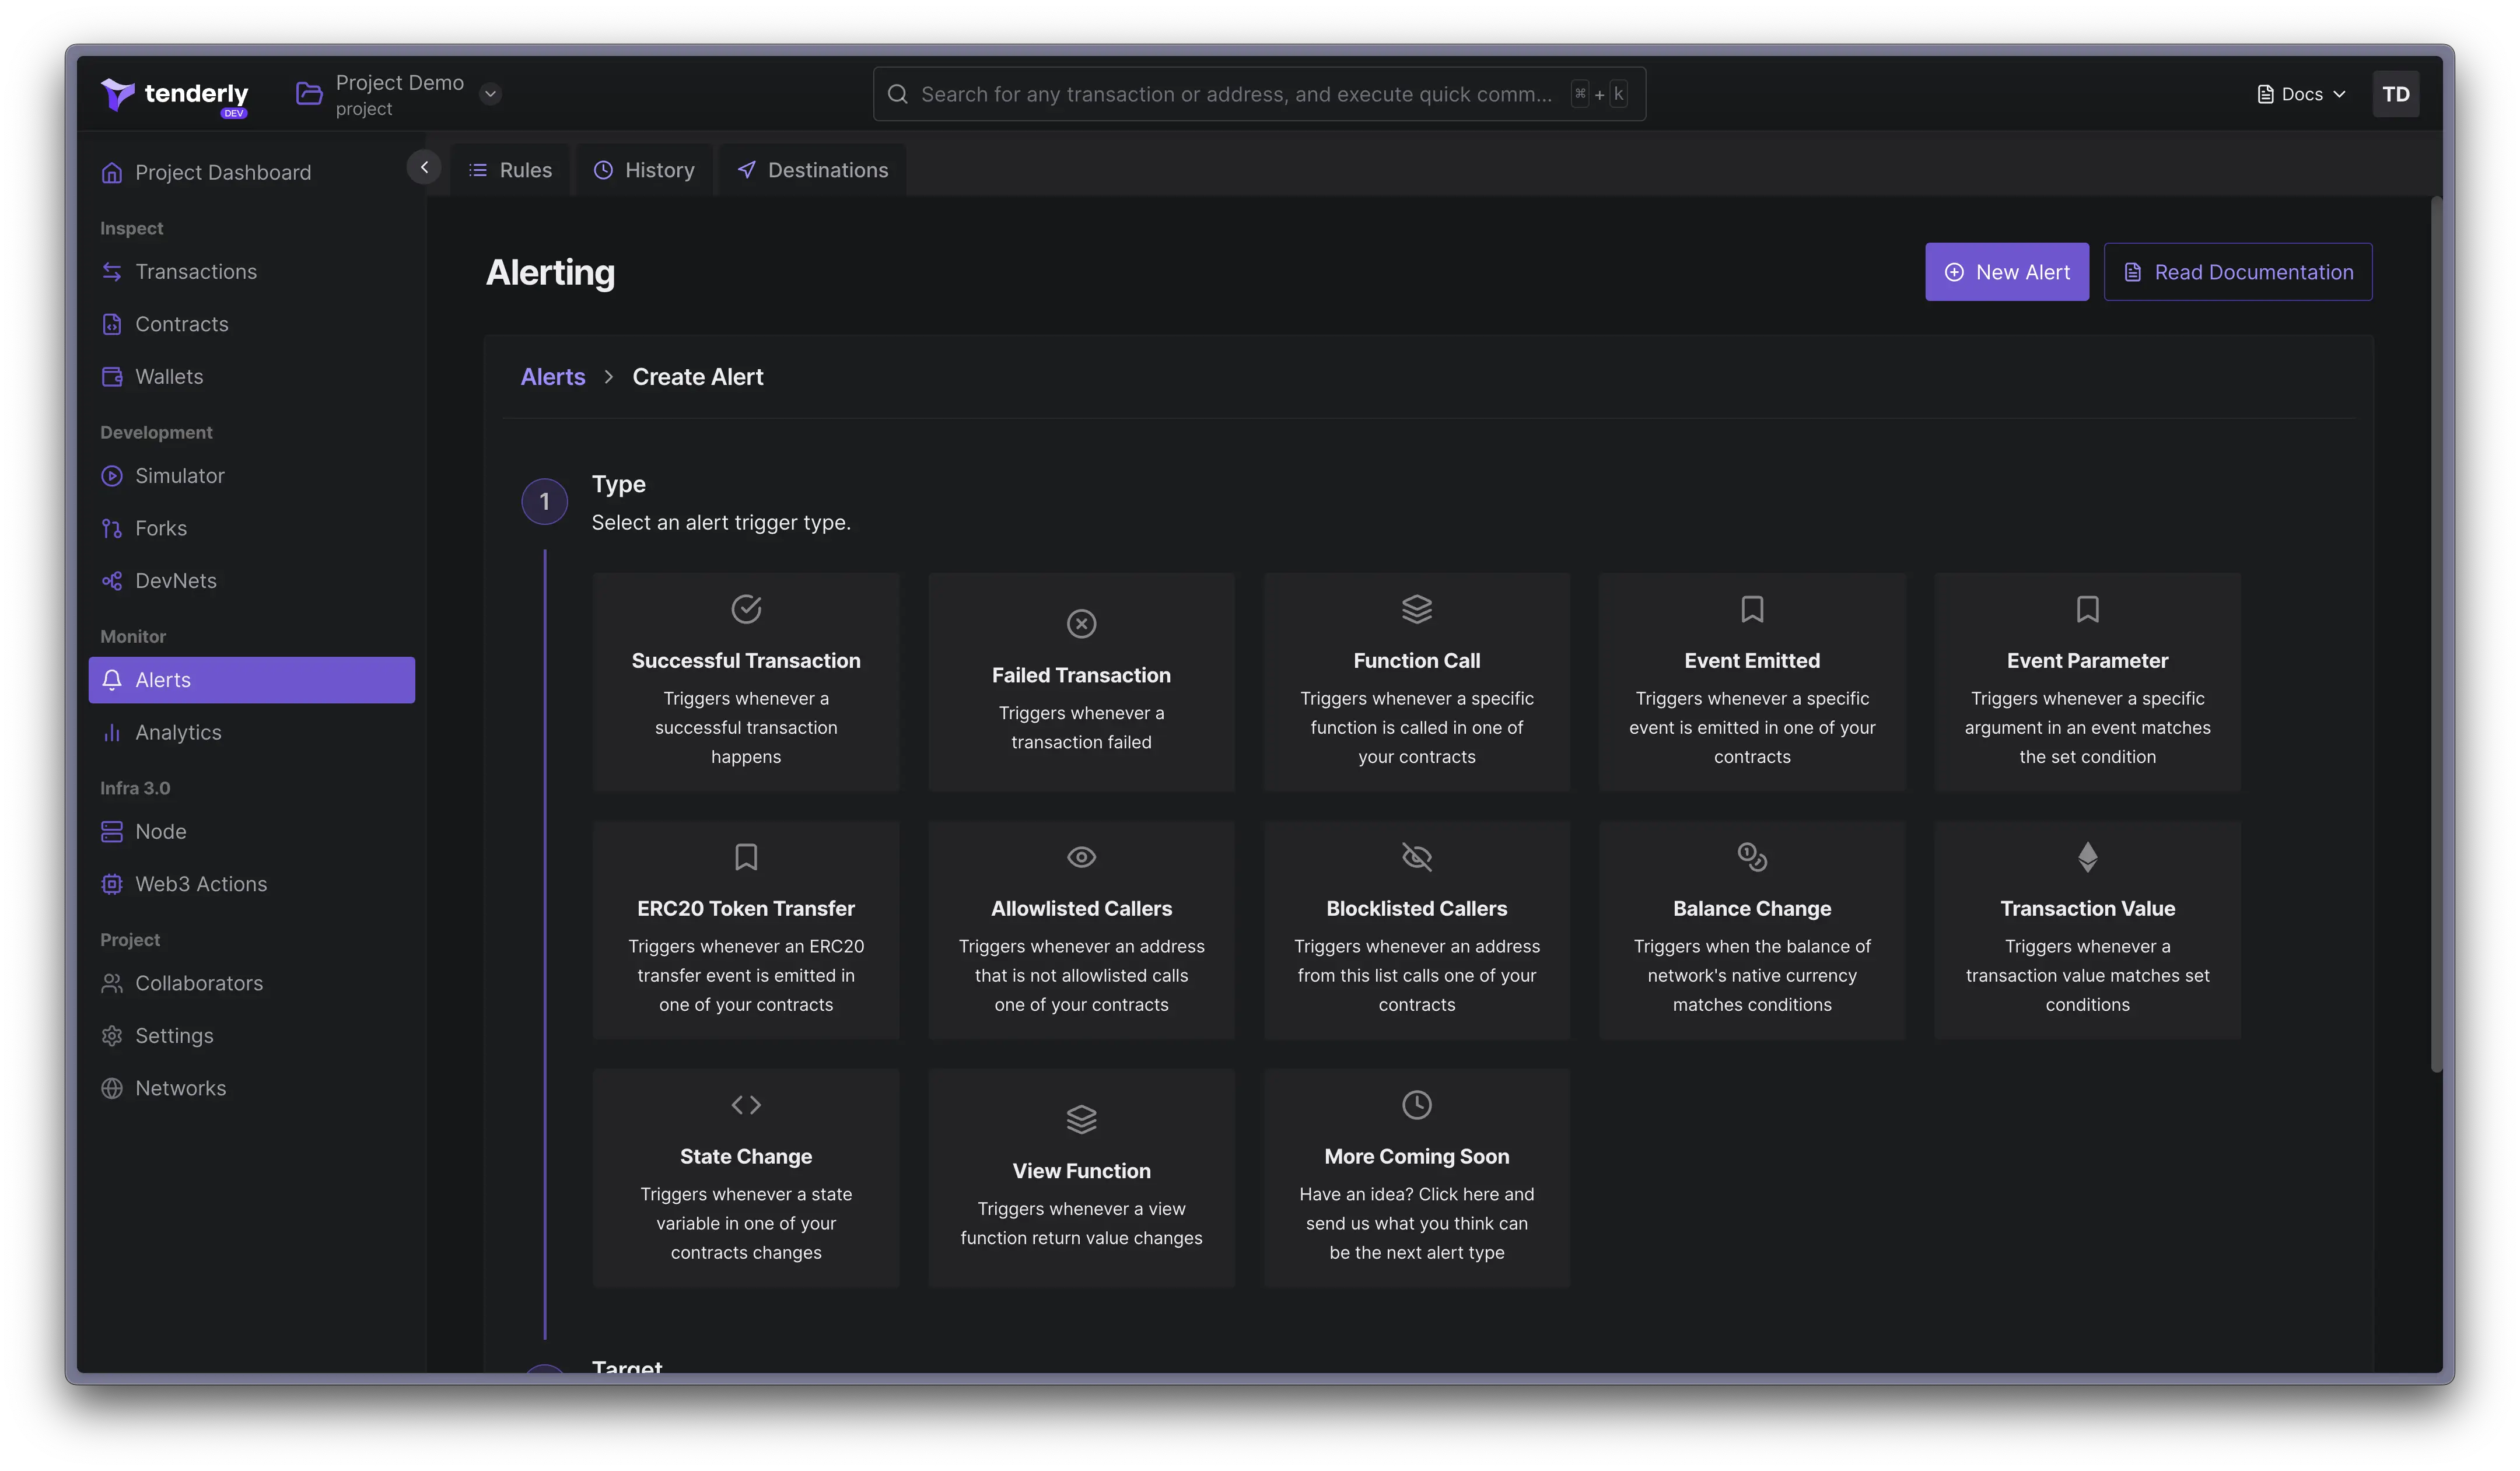Select Balance Change coins icon
The width and height of the screenshot is (2520, 1471).
[x=1752, y=857]
